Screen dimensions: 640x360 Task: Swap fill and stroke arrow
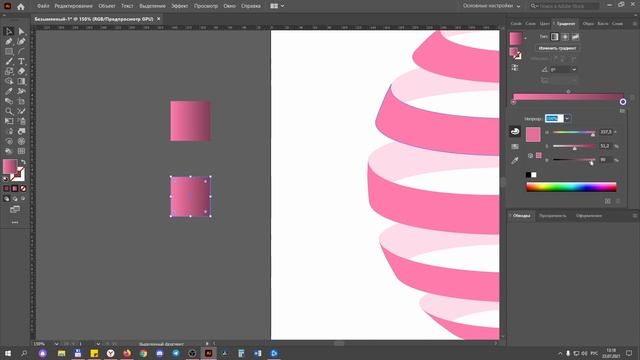coord(23,162)
